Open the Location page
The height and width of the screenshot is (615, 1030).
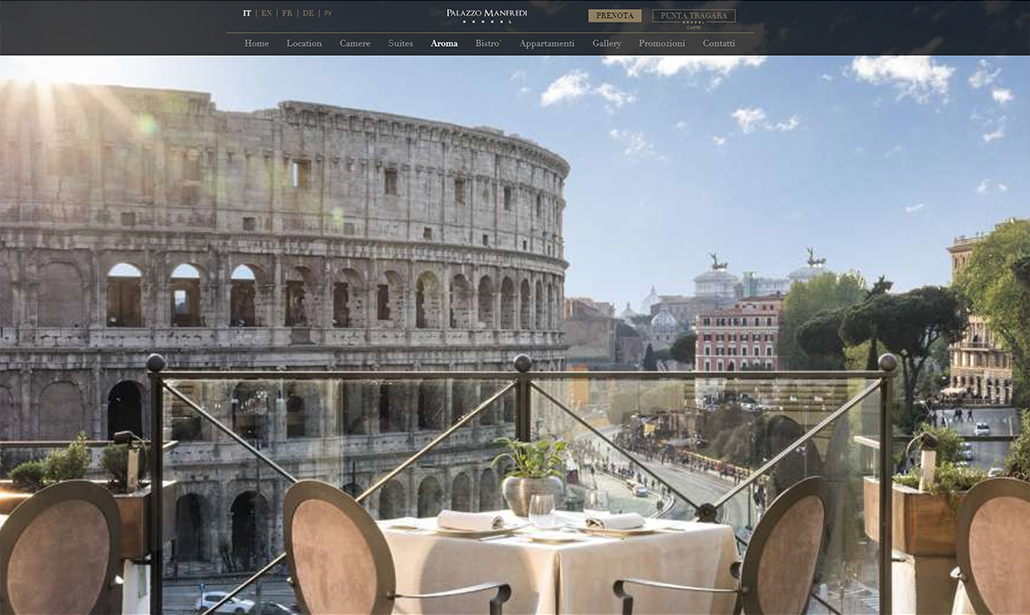click(304, 44)
